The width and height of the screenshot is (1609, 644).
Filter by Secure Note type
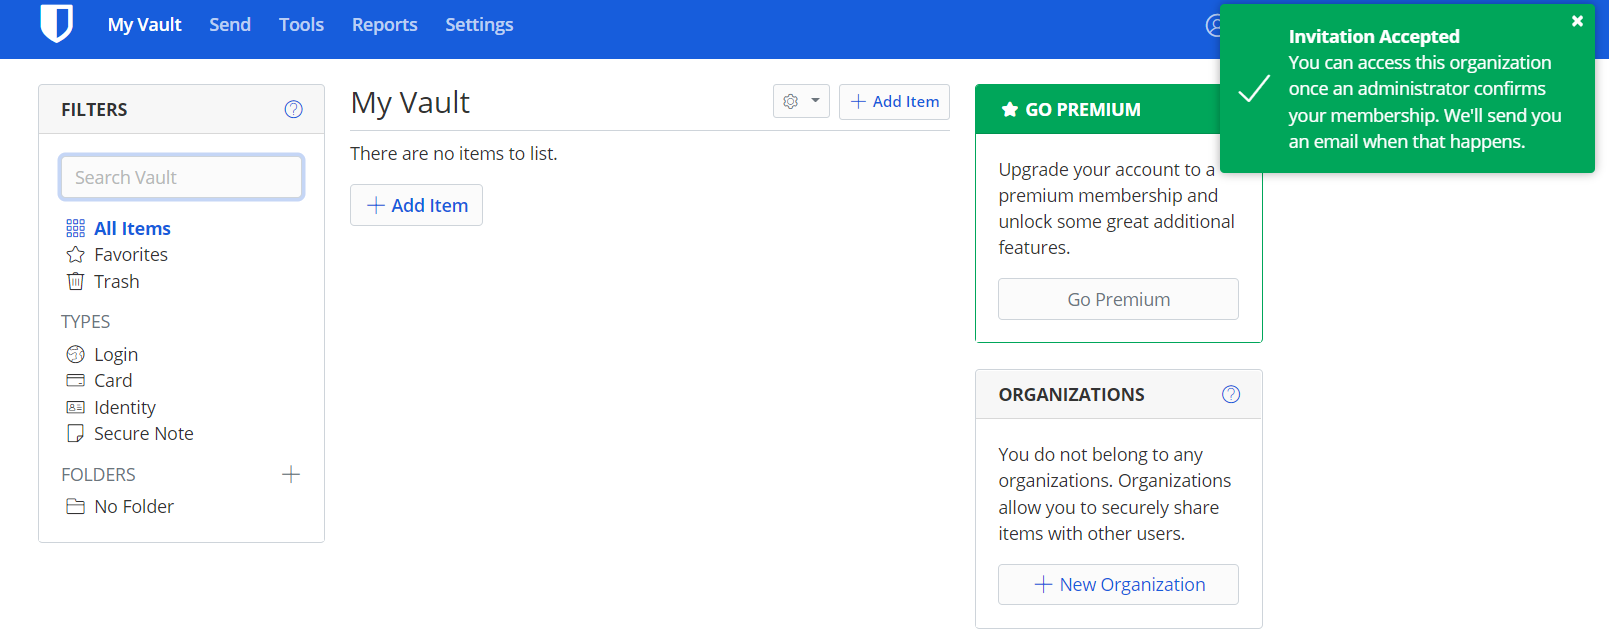[x=144, y=433]
